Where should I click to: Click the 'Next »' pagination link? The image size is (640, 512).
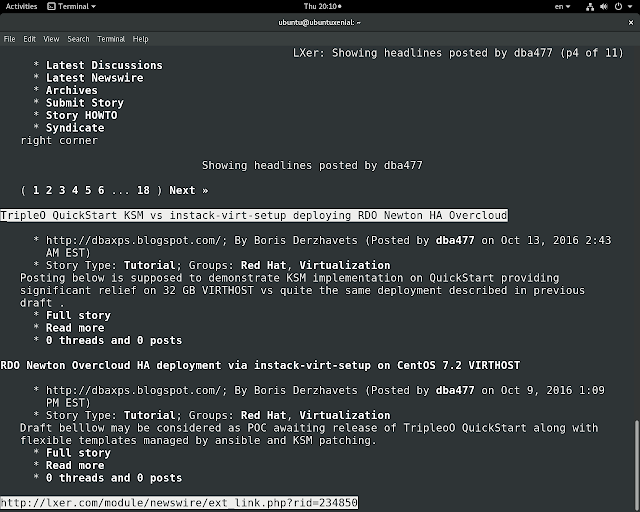pyautogui.click(x=189, y=190)
